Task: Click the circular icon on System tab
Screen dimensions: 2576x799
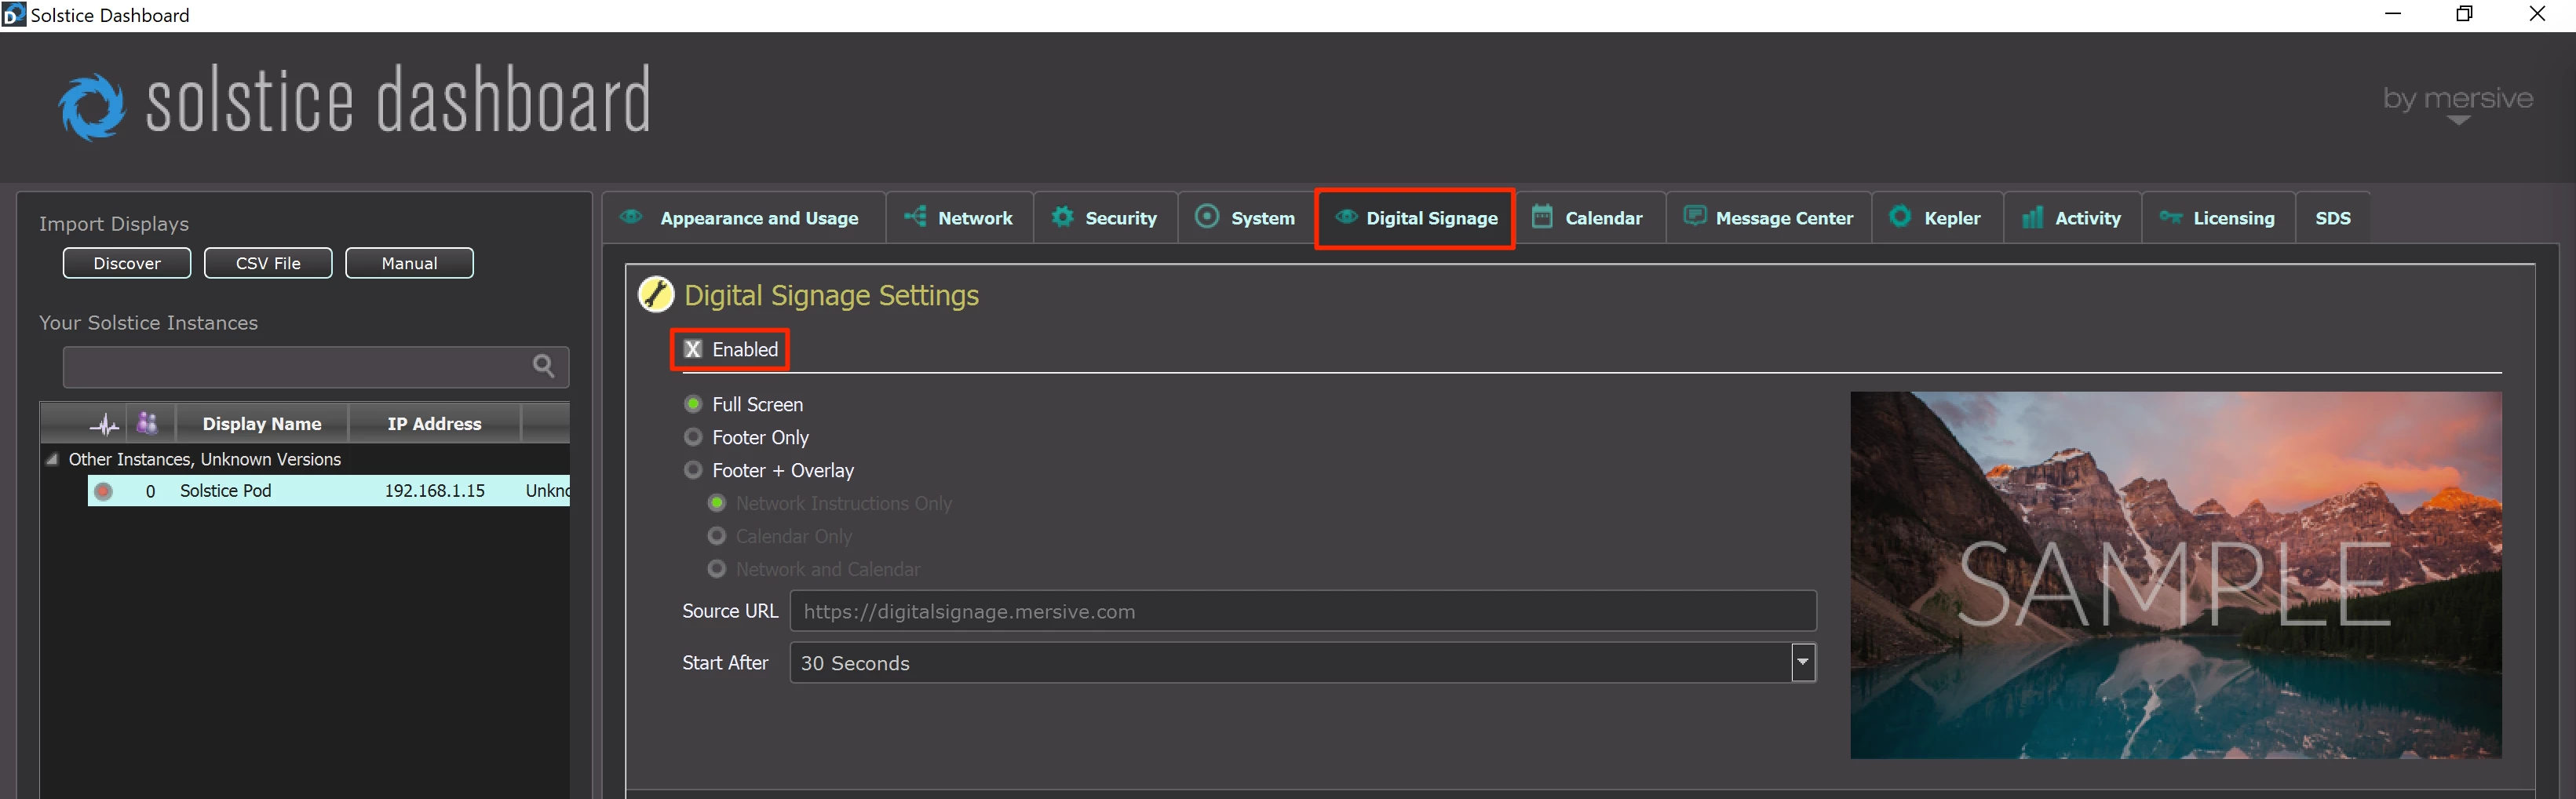Action: point(1207,217)
